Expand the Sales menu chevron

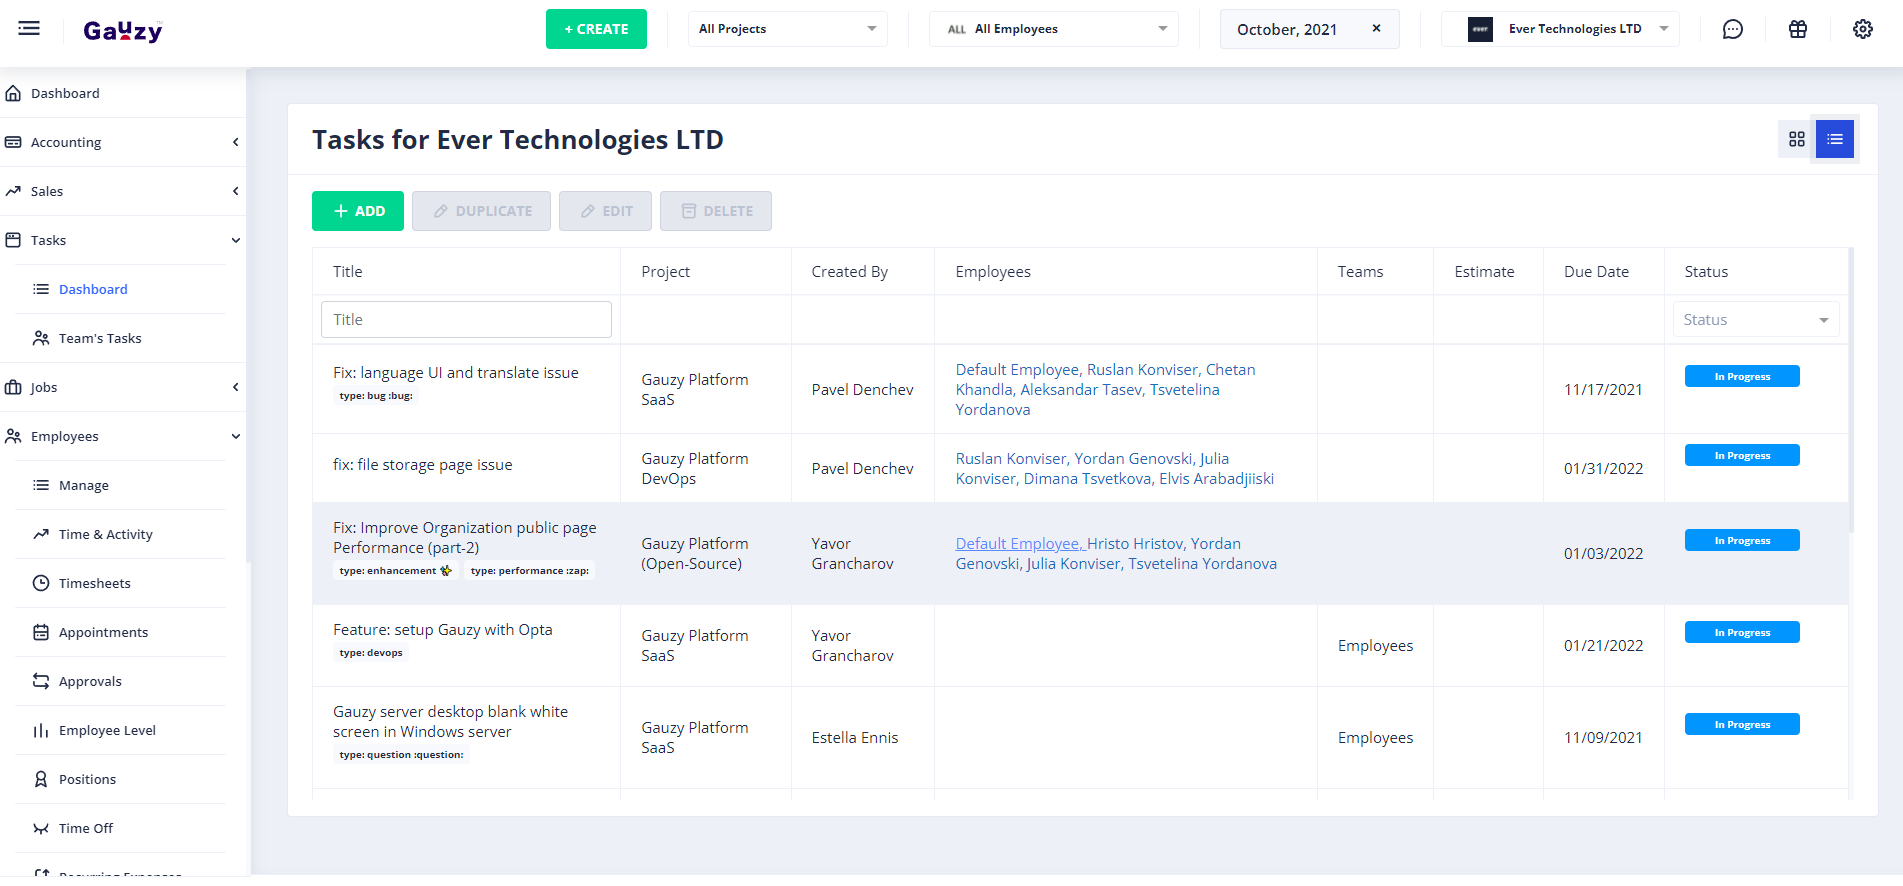236,191
